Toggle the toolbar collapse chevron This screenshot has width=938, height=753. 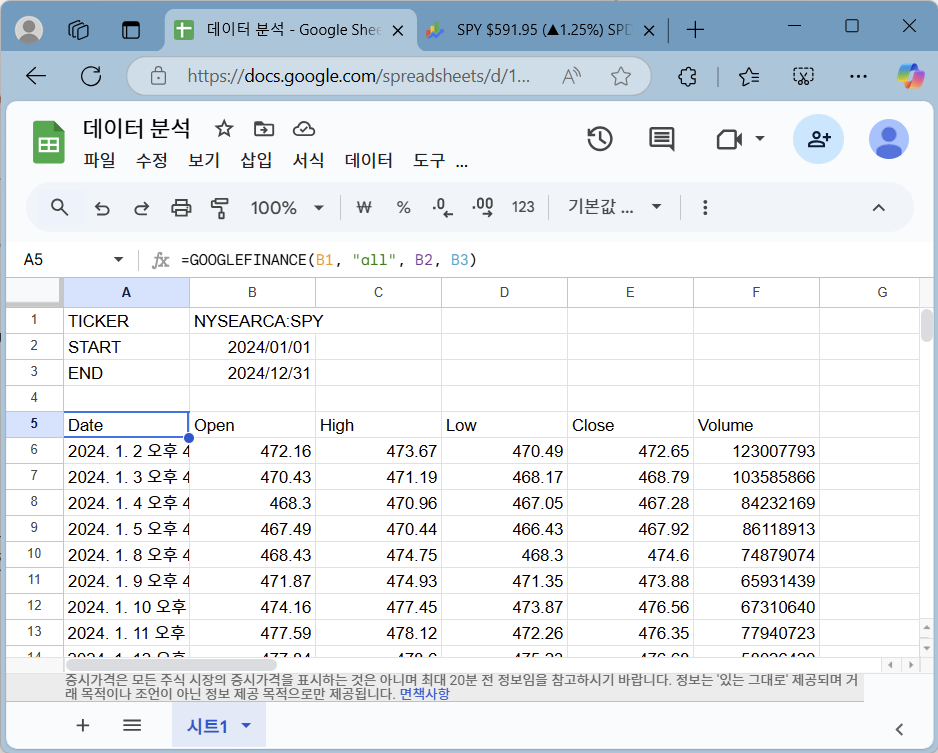coord(878,207)
